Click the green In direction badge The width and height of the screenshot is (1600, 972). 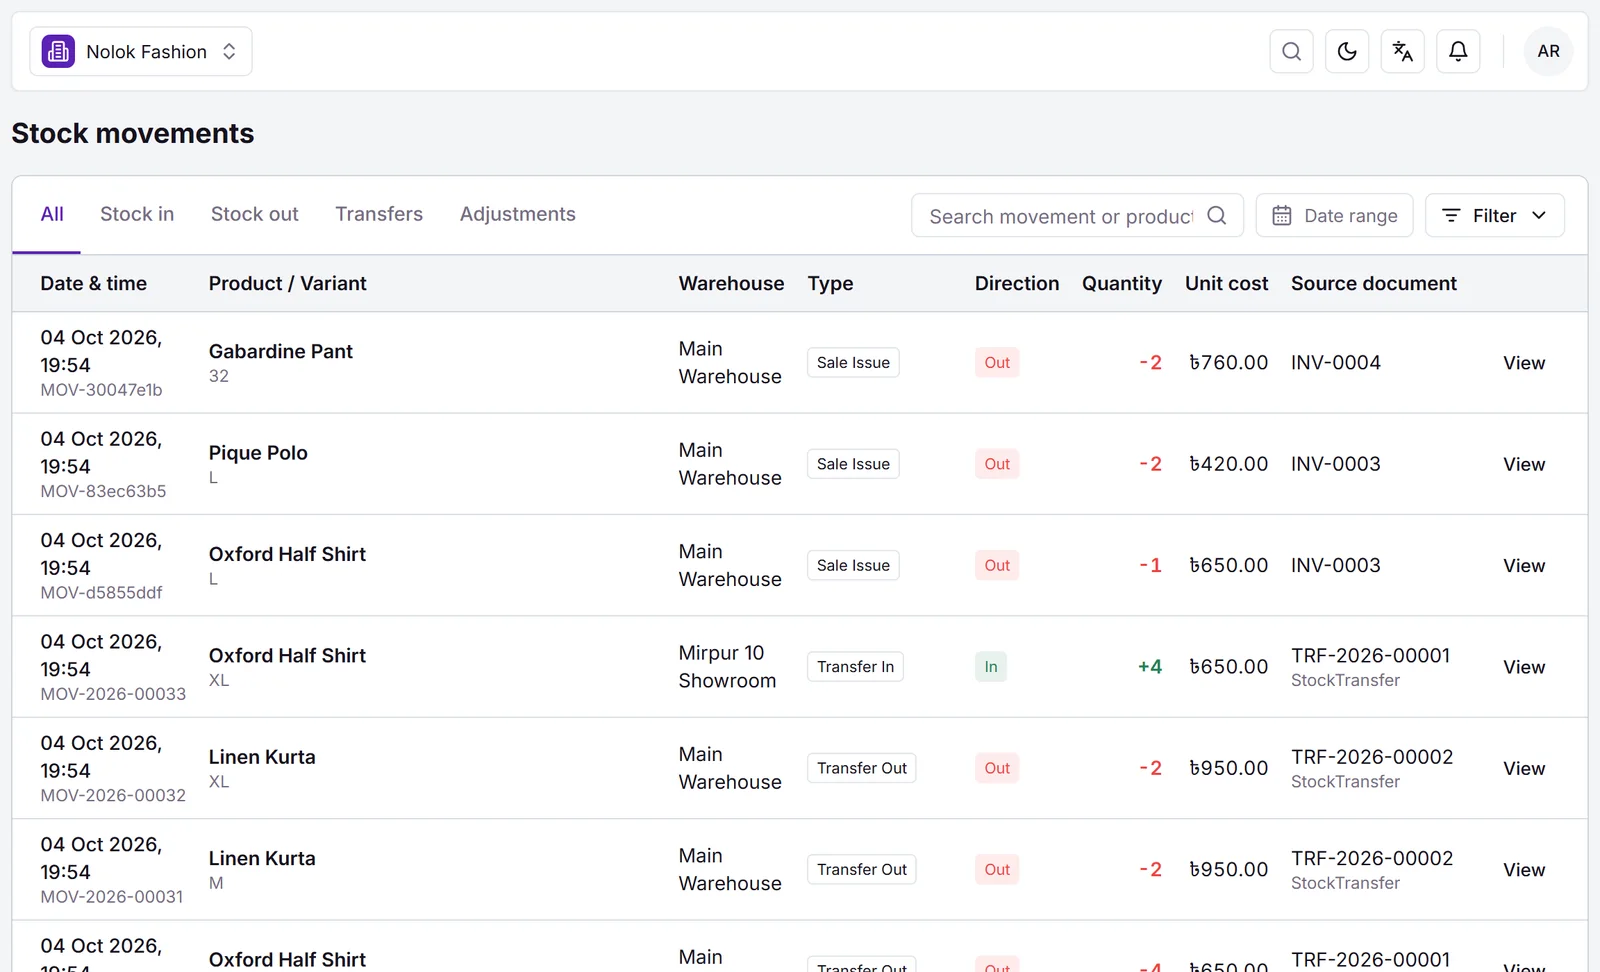click(x=990, y=667)
